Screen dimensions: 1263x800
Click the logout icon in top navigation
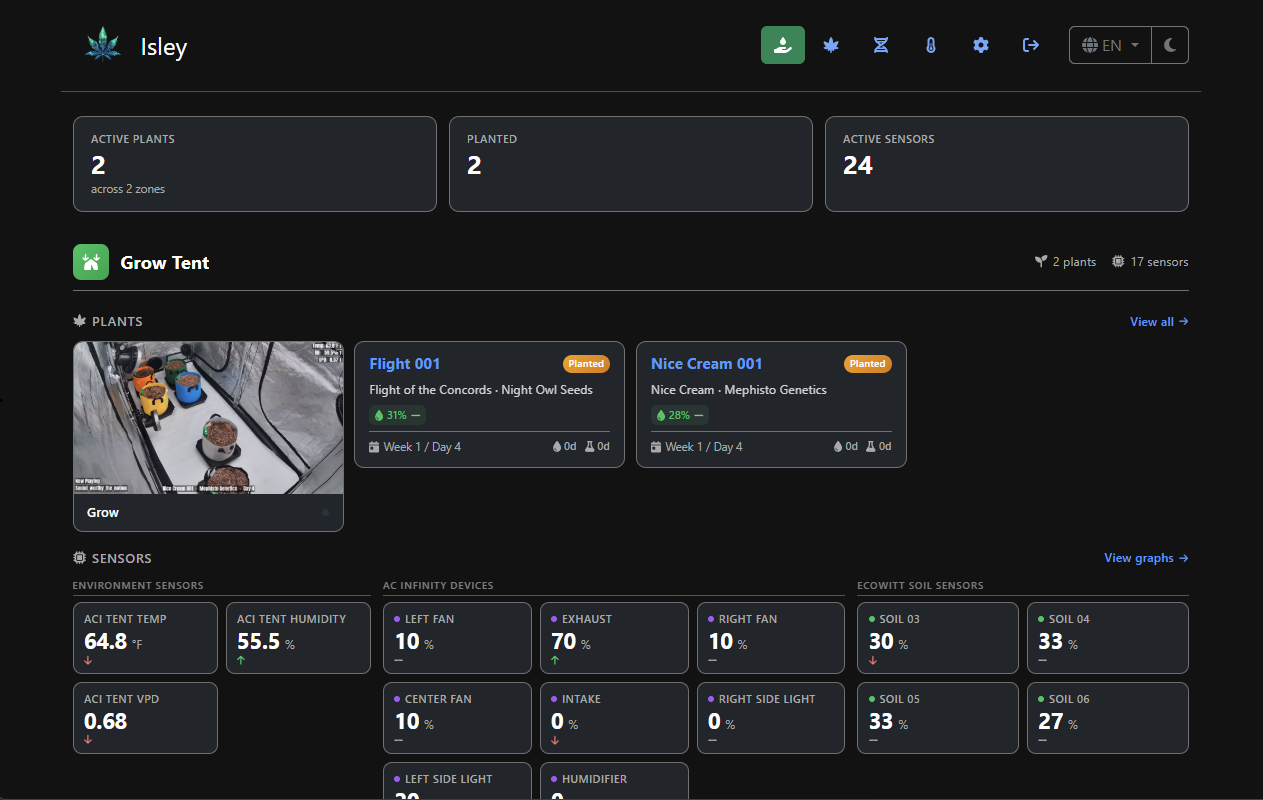tap(1030, 44)
